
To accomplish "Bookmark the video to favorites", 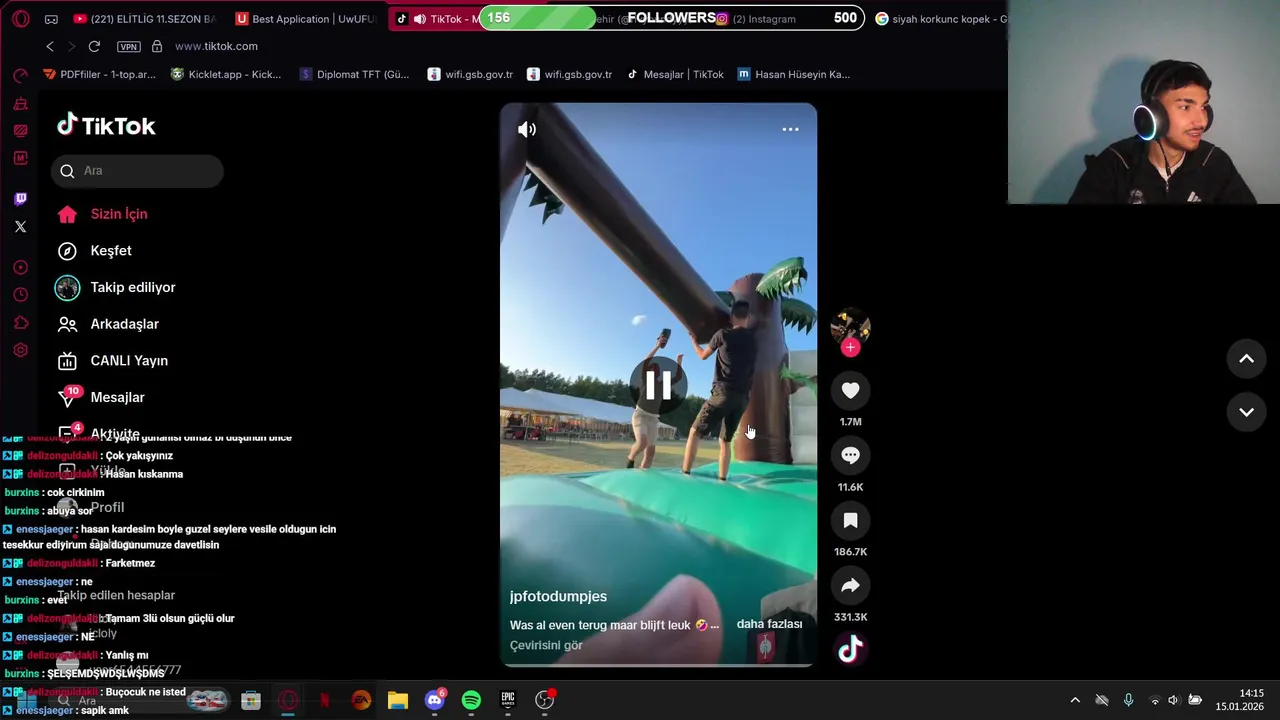I will (x=850, y=521).
